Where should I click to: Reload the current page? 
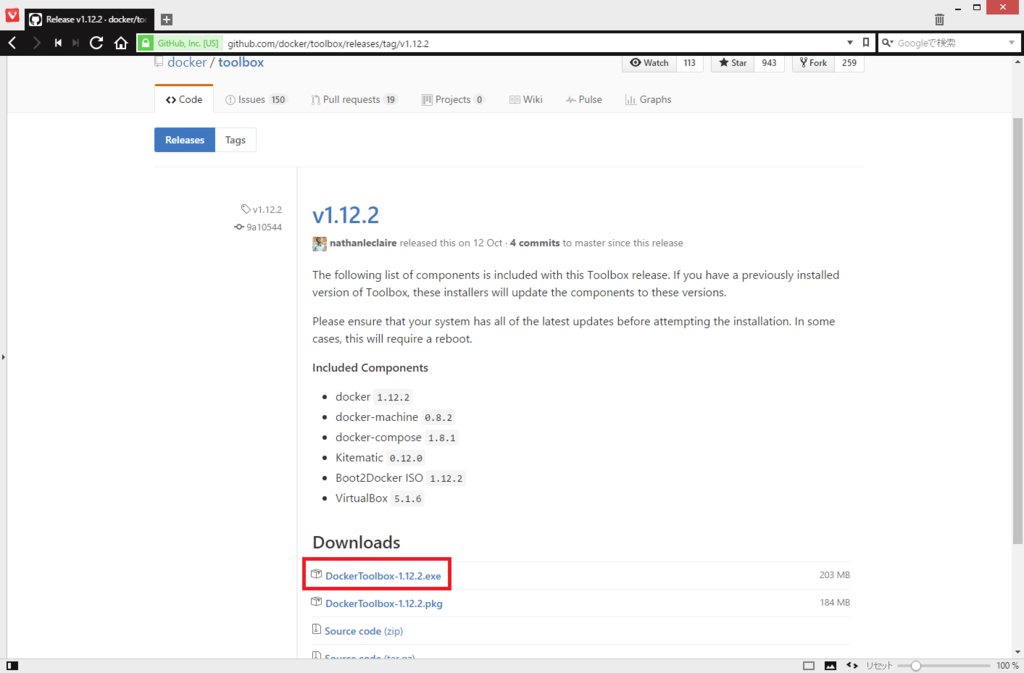[97, 43]
